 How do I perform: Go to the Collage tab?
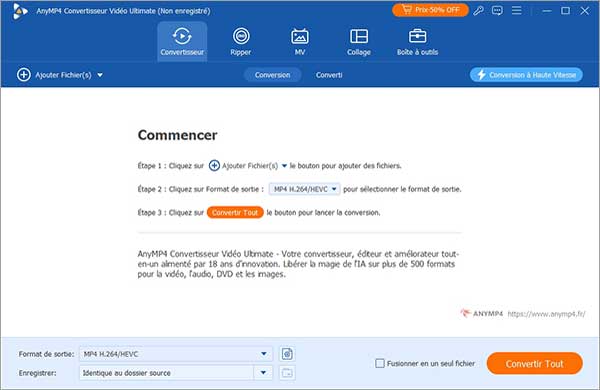pyautogui.click(x=359, y=41)
